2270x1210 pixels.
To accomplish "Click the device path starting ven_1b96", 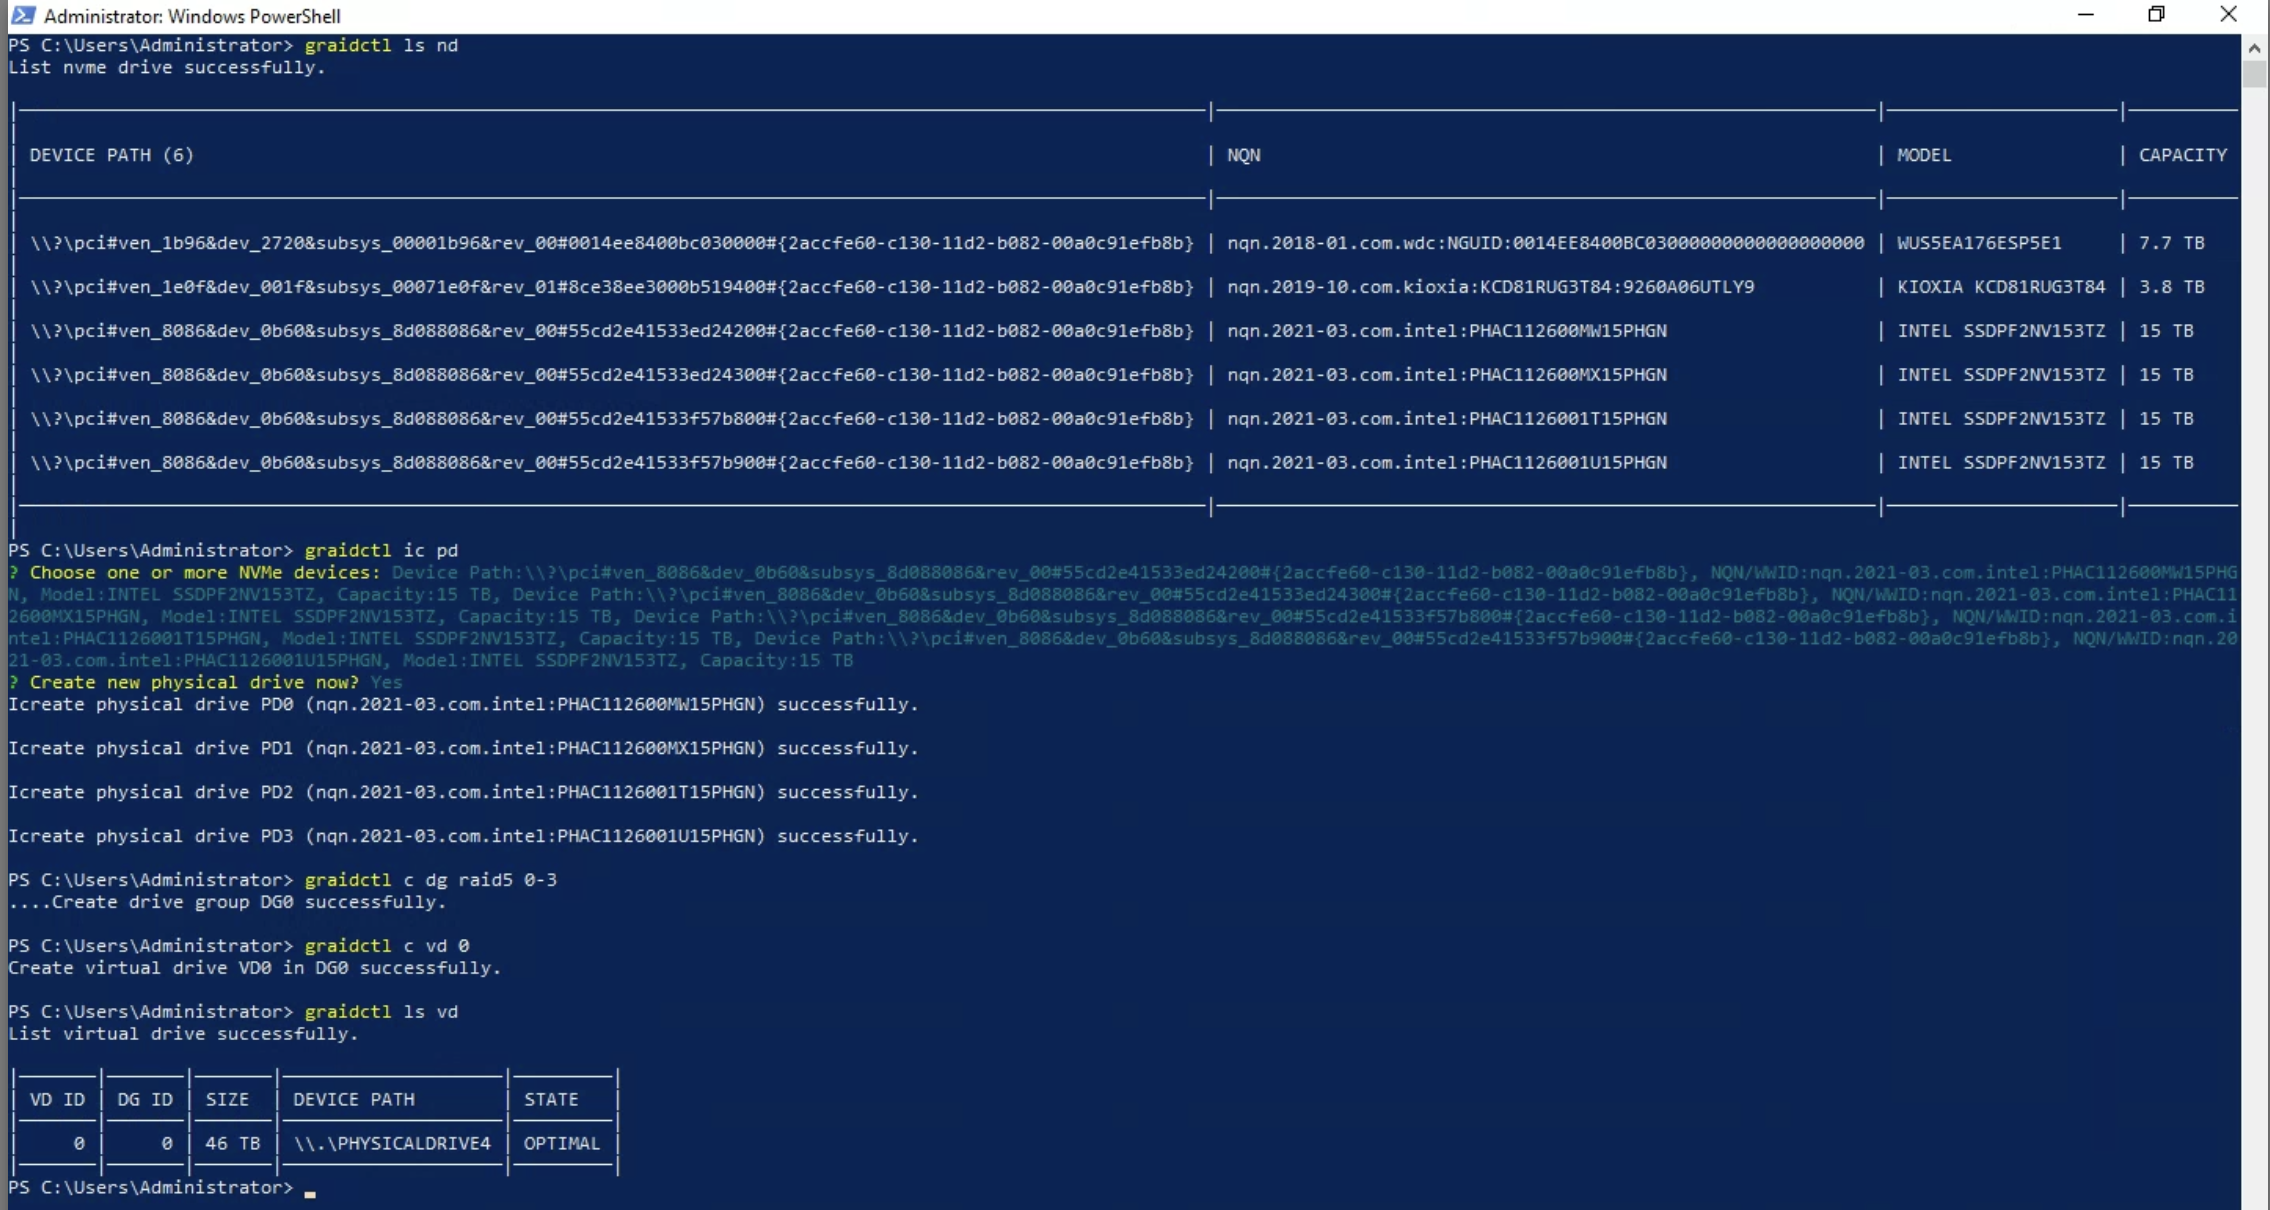I will coord(611,243).
